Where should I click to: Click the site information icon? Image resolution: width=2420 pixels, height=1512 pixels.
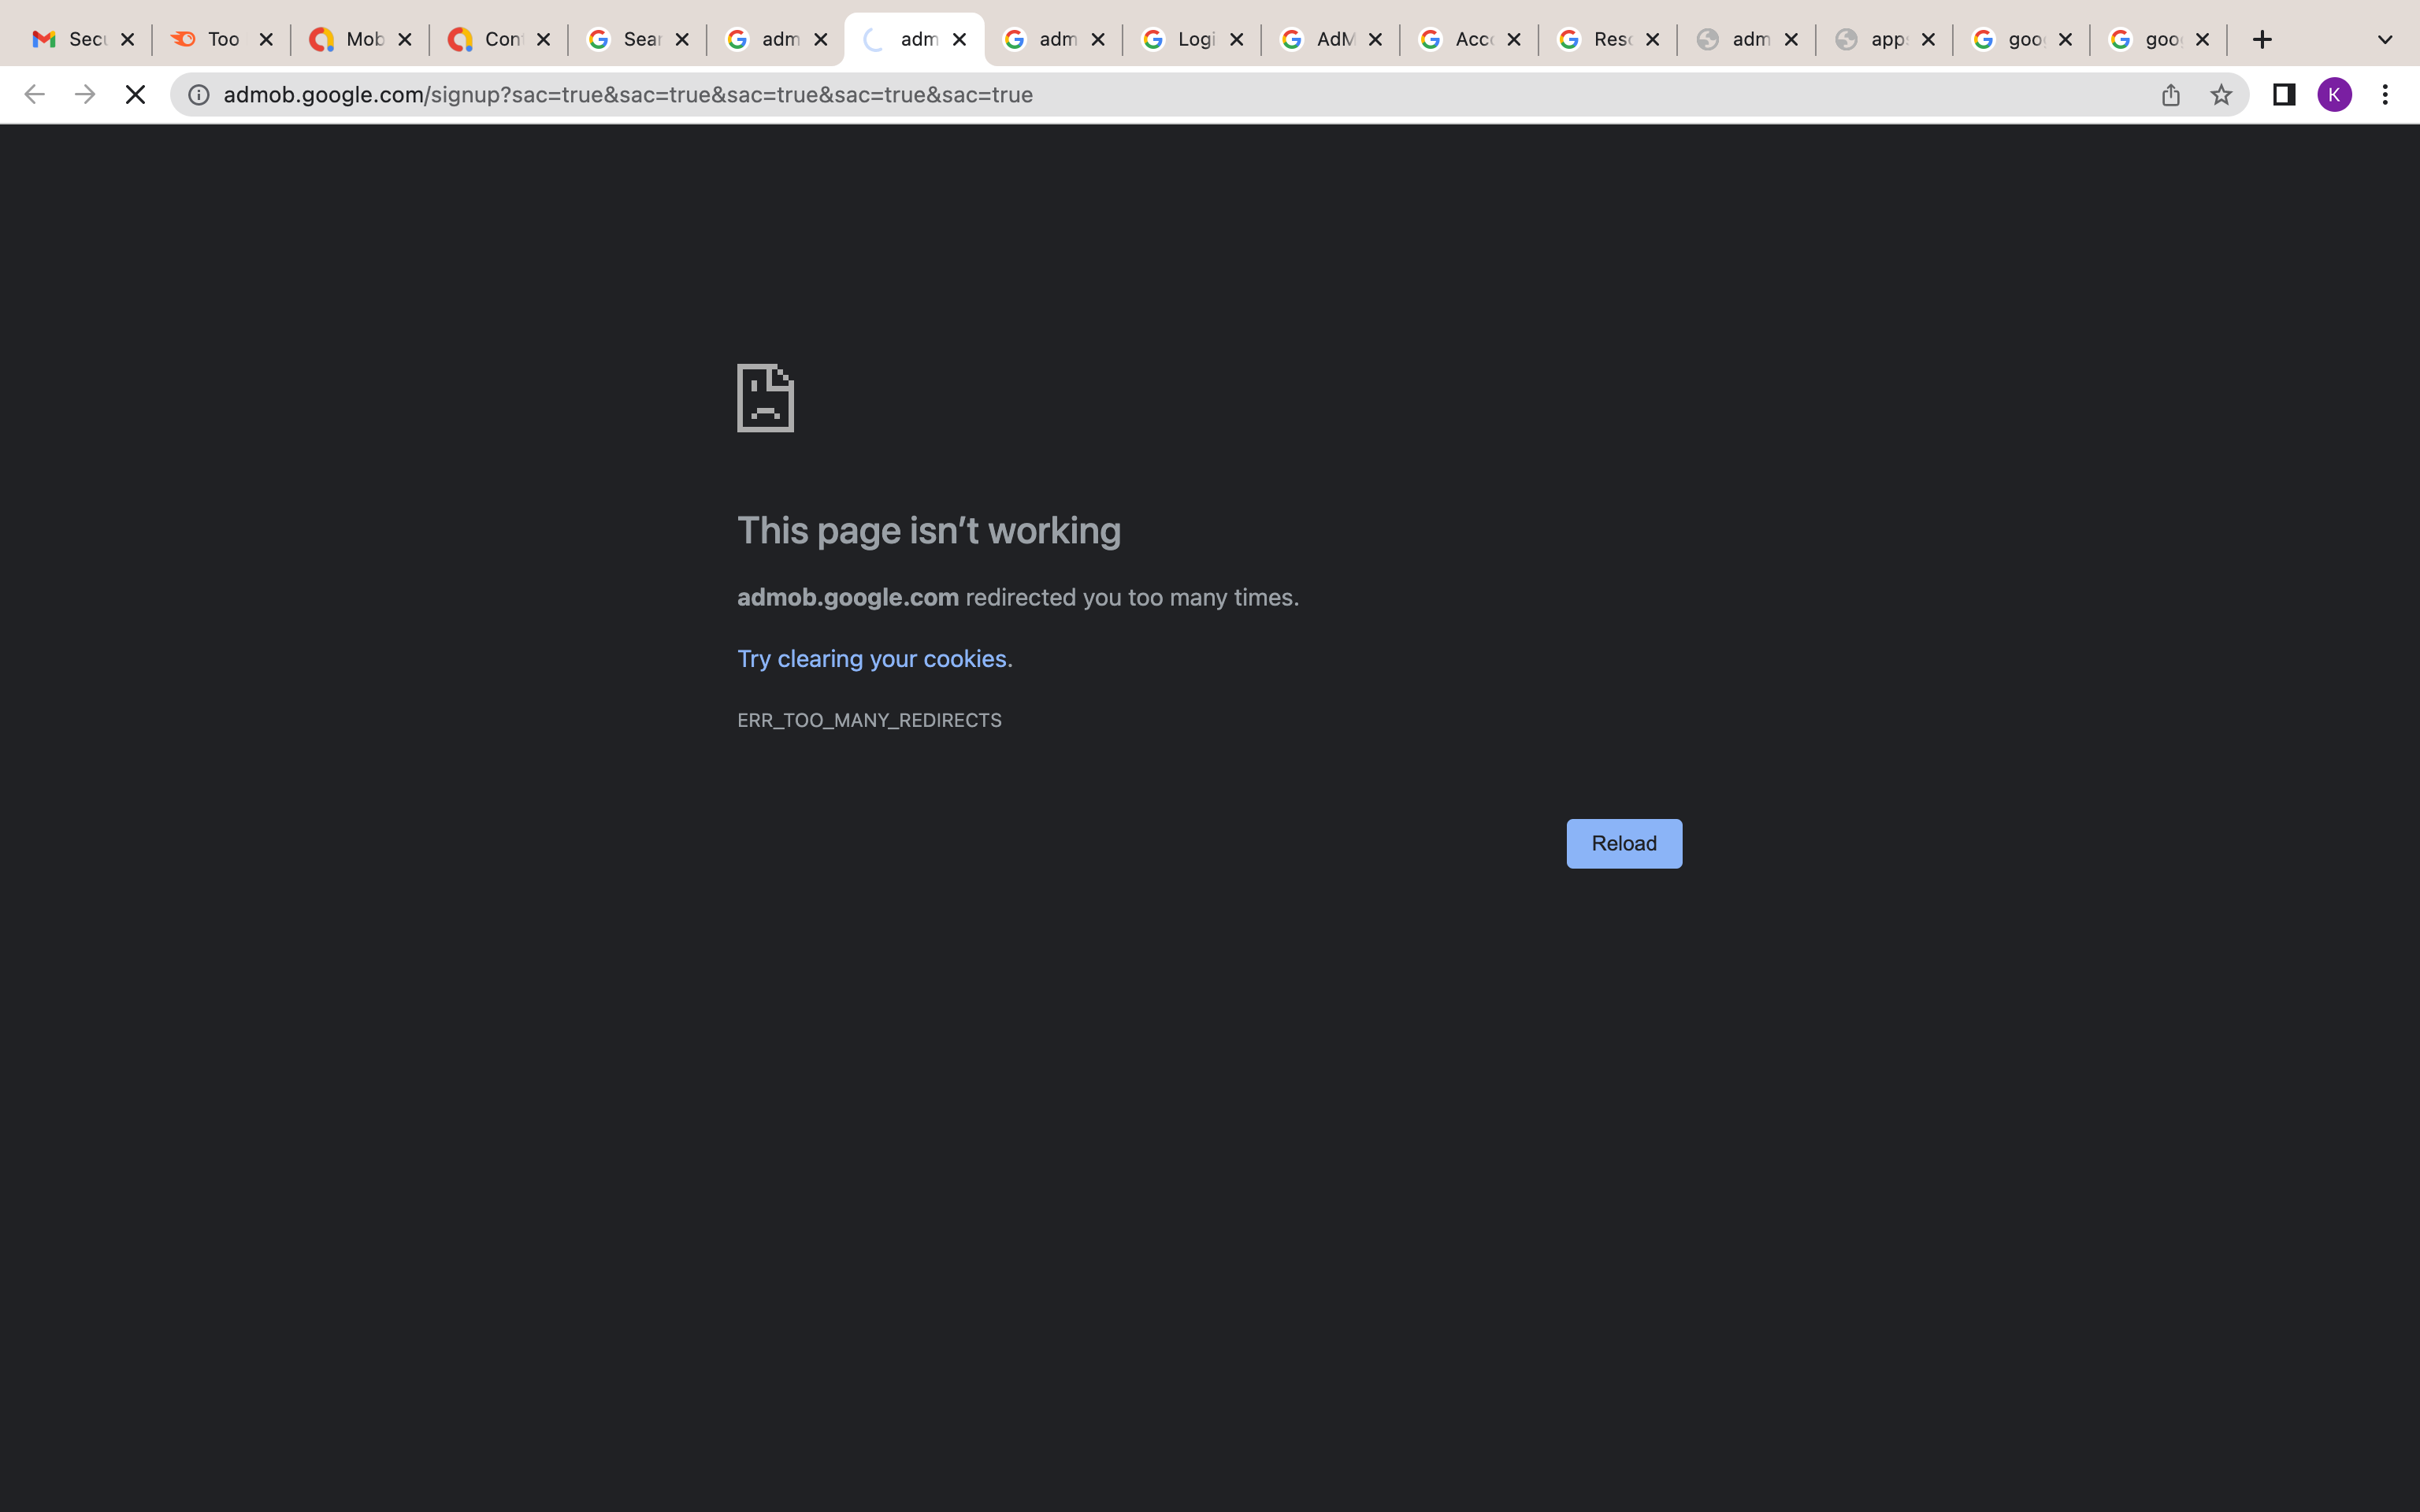pos(199,95)
